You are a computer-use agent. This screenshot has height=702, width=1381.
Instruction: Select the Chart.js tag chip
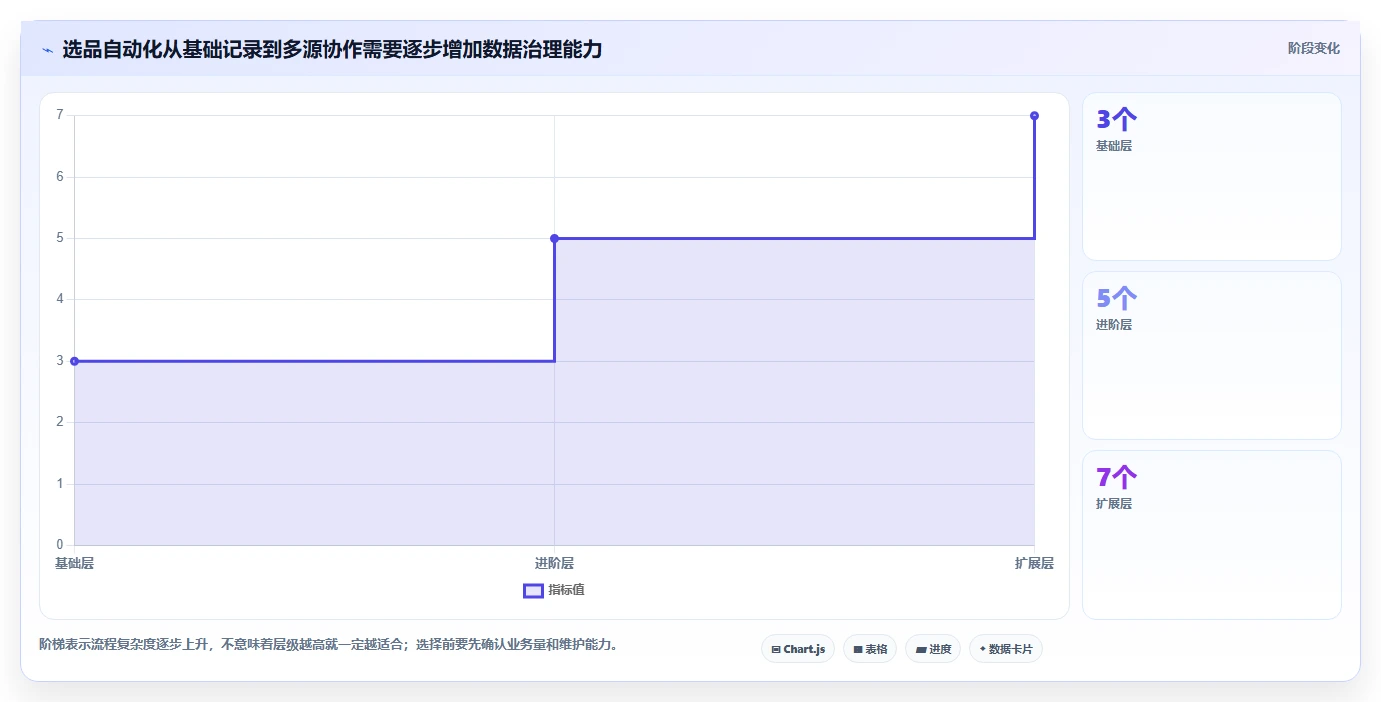click(x=798, y=649)
